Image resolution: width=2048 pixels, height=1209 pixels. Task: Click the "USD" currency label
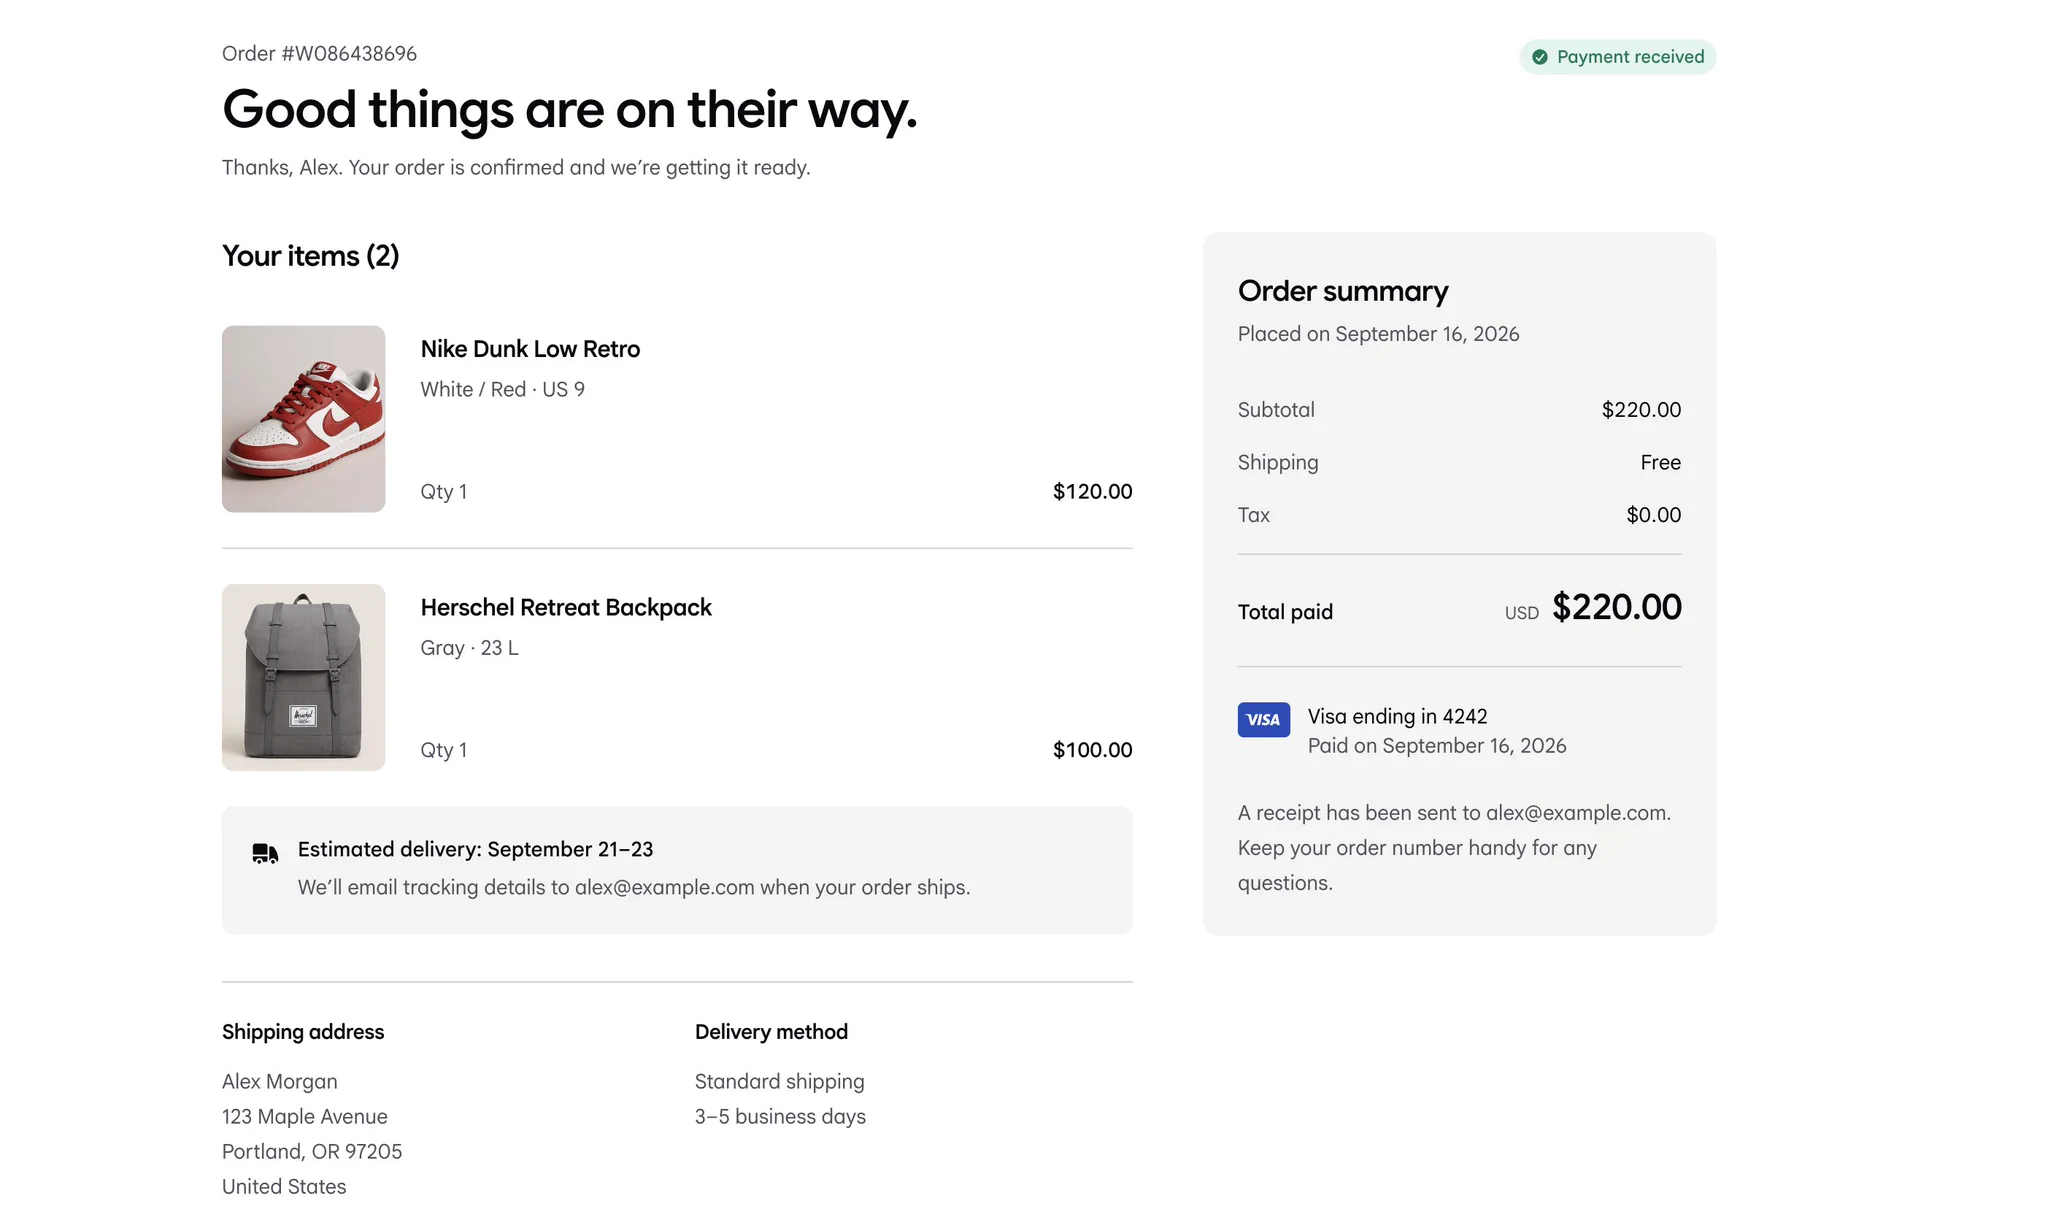click(x=1522, y=613)
